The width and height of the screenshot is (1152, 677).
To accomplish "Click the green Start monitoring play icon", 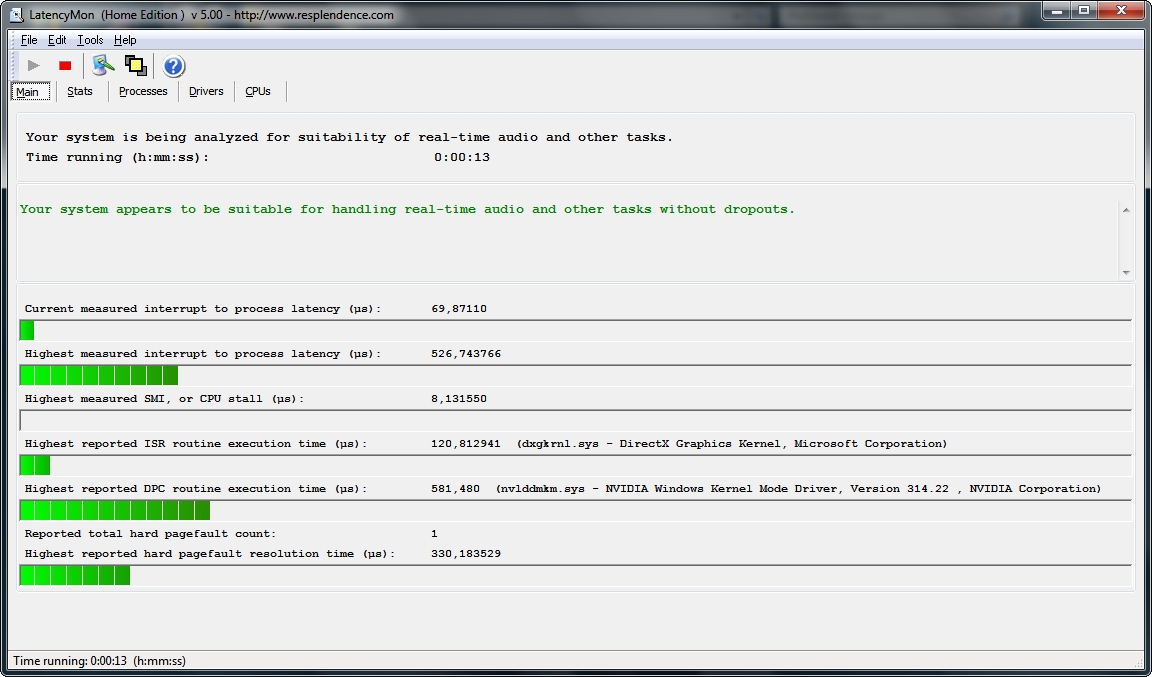I will click(x=33, y=65).
